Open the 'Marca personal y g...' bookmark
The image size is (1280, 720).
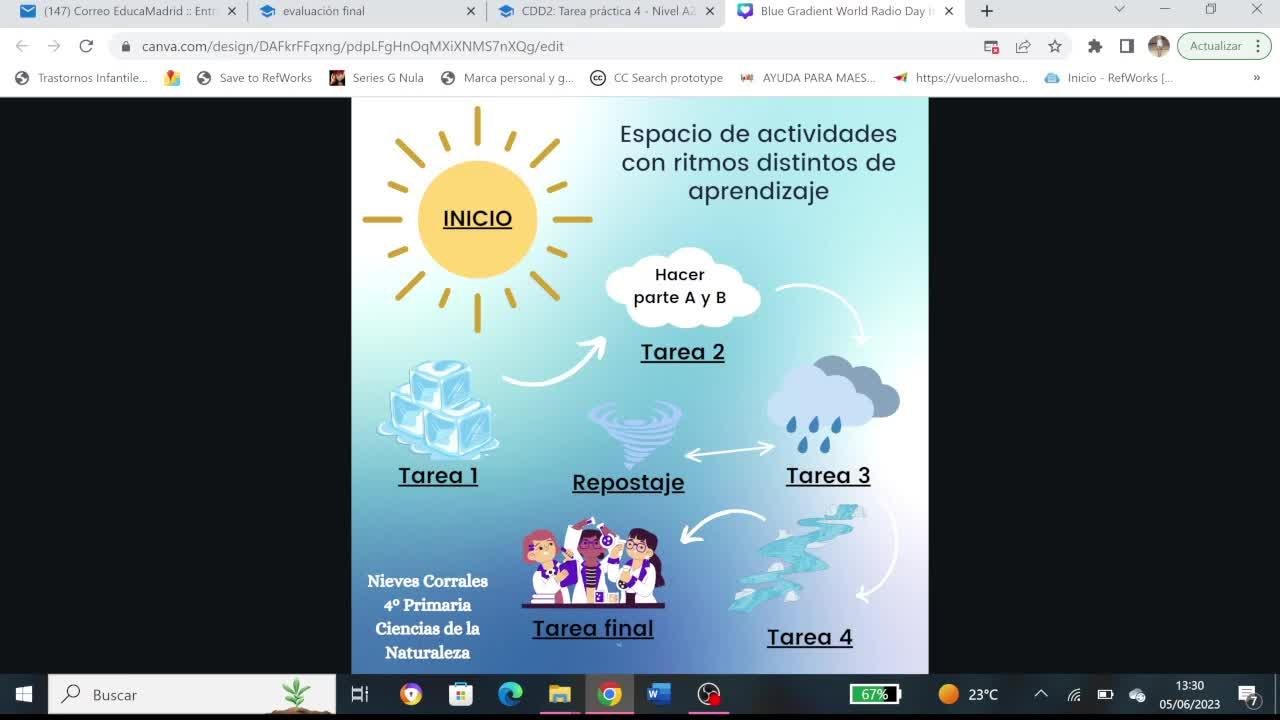pos(507,78)
